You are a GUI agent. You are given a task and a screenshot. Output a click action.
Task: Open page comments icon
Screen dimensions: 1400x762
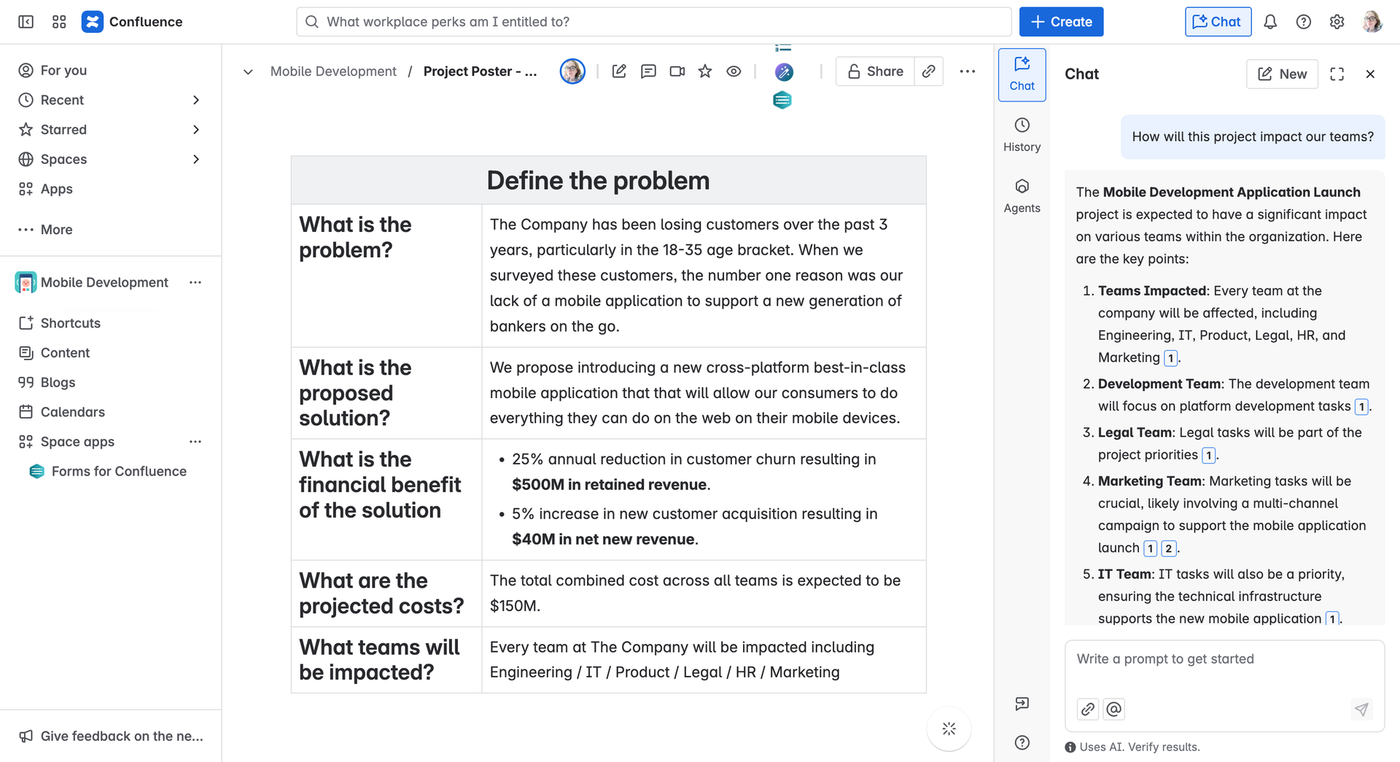click(x=648, y=72)
